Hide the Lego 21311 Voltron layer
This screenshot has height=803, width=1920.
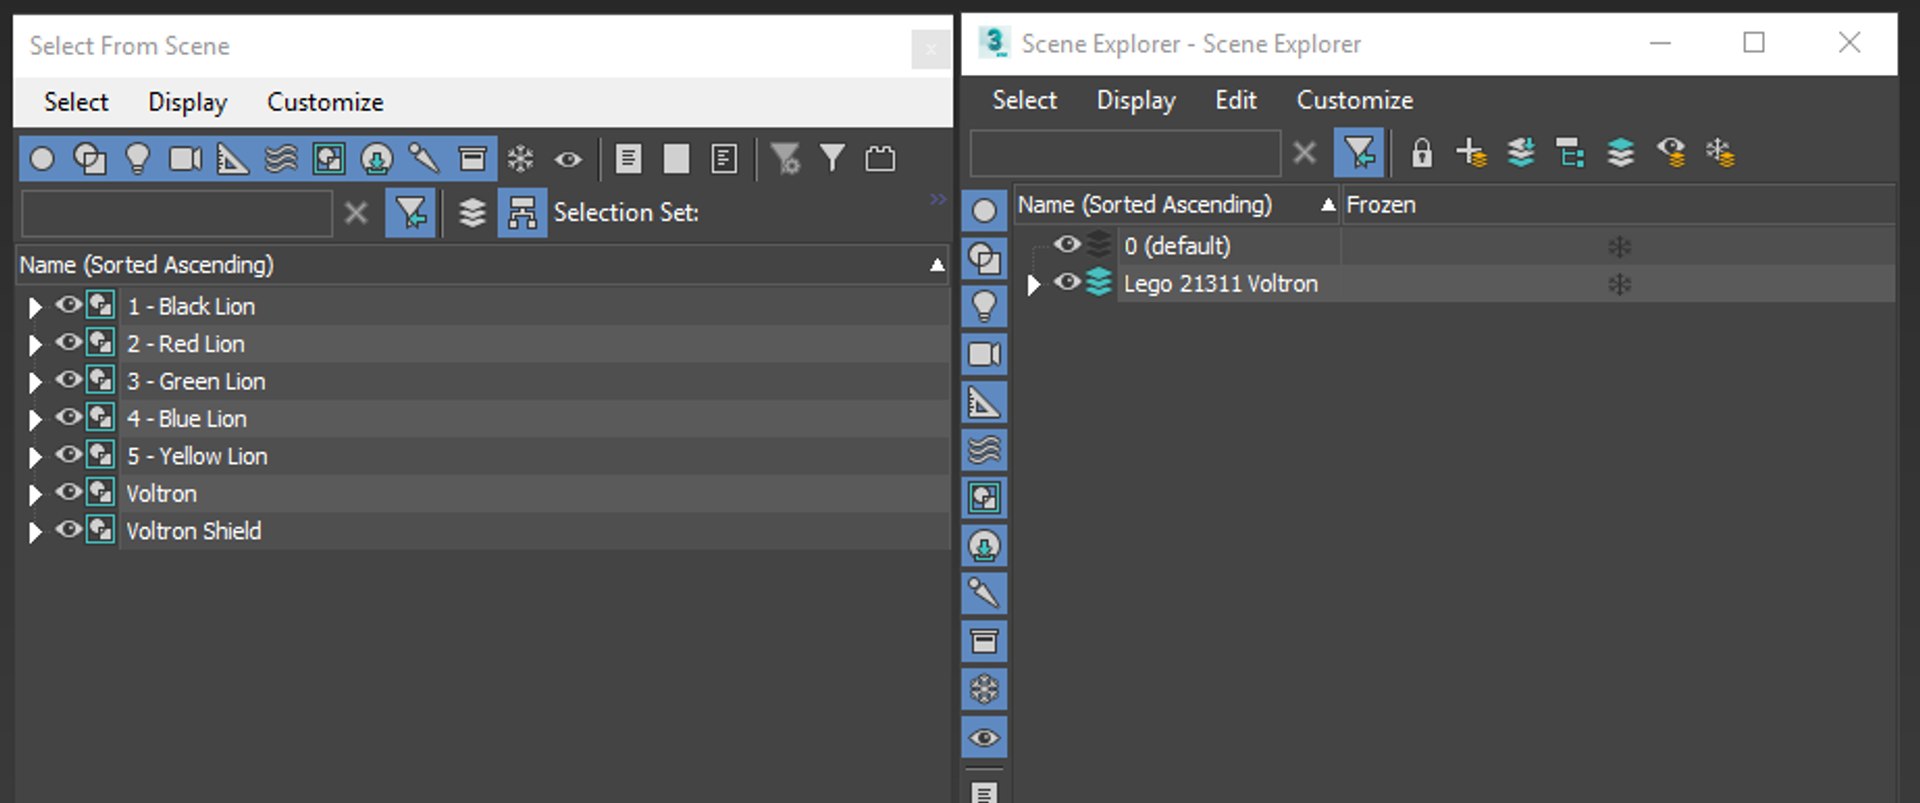pos(1067,283)
